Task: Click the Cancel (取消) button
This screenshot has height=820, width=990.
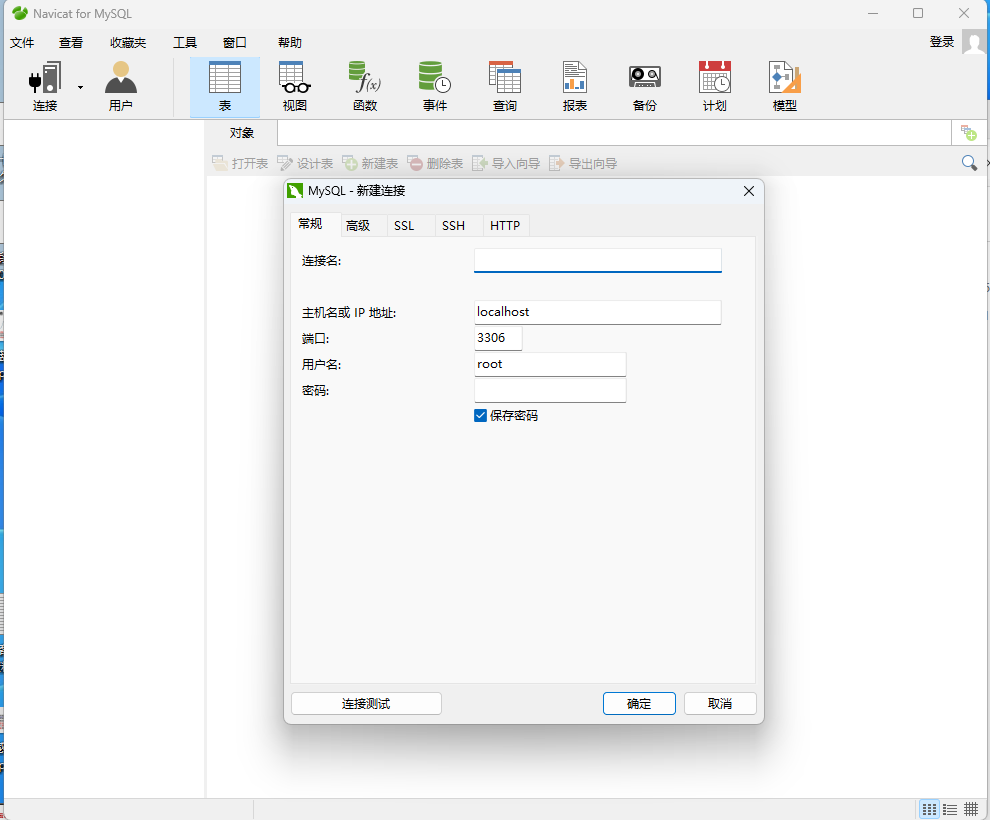Action: (720, 703)
